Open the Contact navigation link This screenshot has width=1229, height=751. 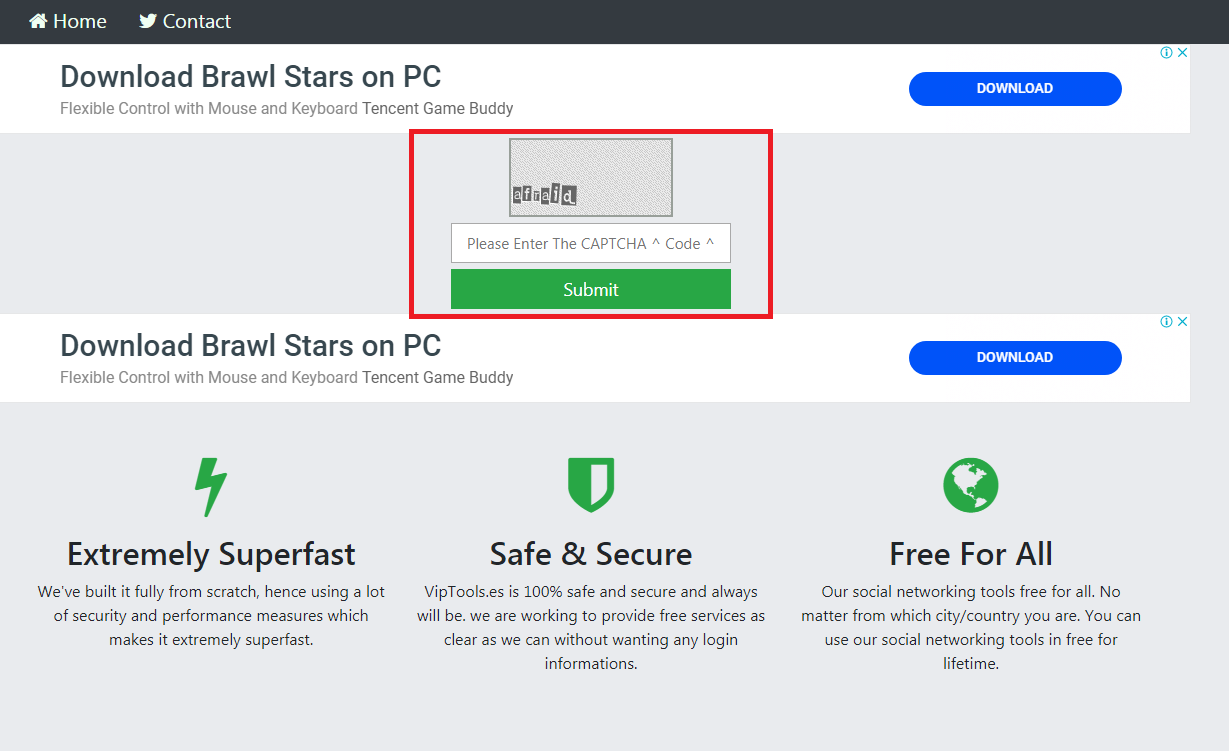[x=196, y=21]
